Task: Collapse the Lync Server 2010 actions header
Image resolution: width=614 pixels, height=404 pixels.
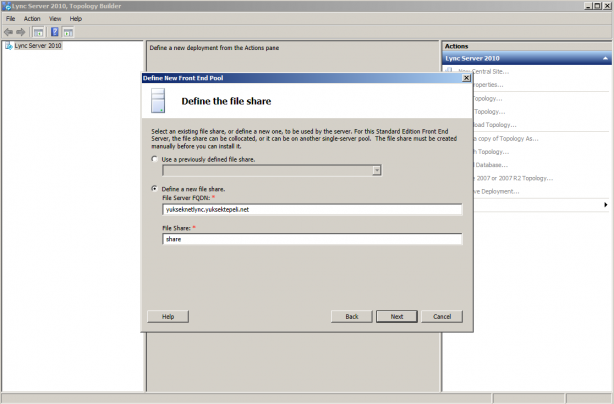Action: tap(605, 58)
